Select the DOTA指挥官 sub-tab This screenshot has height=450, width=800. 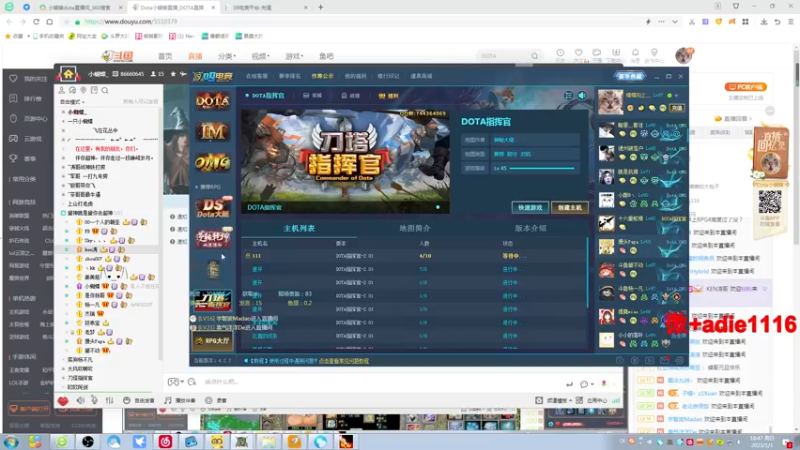(x=265, y=95)
